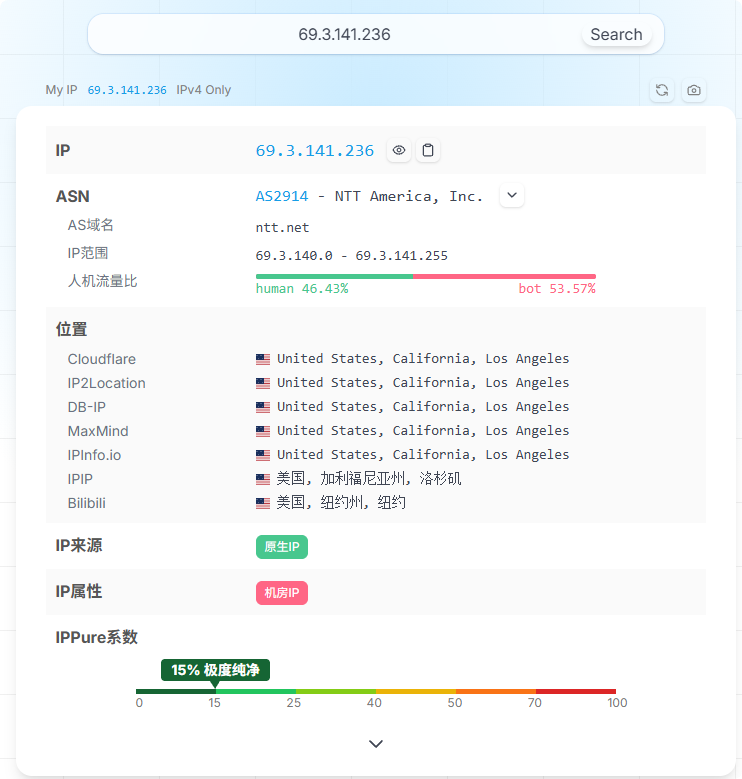
Task: Click IPIP location 美国, 加利福尼亚州, 洛杉矶
Action: click(369, 478)
